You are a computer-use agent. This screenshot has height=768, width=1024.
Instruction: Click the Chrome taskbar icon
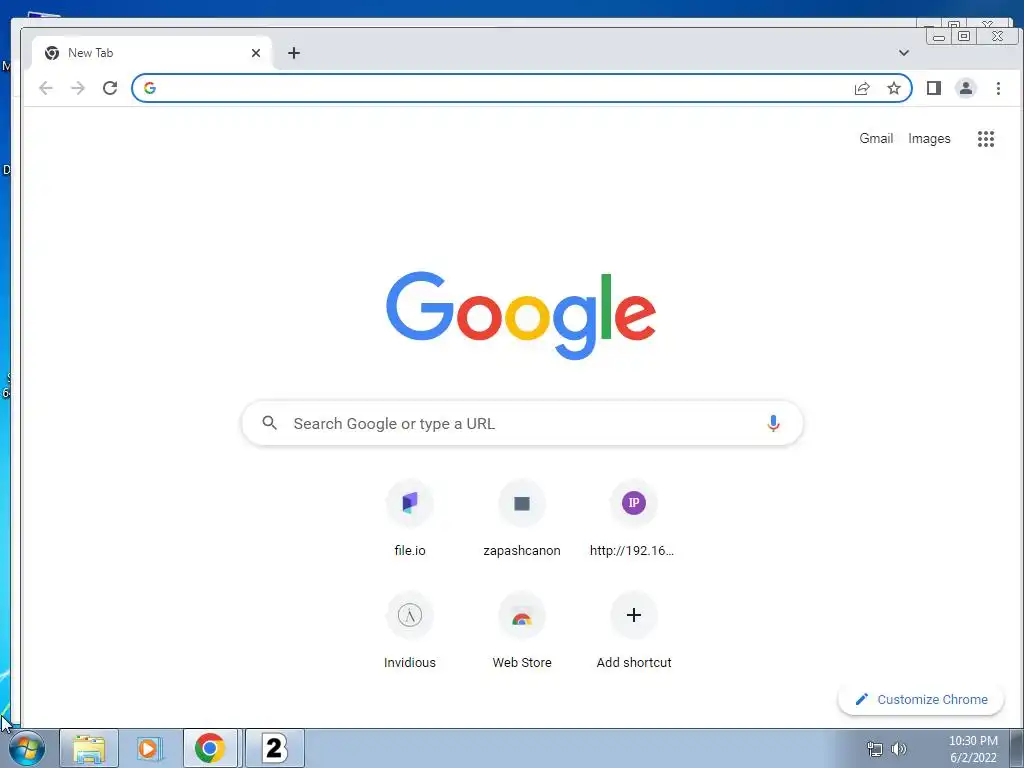click(210, 748)
